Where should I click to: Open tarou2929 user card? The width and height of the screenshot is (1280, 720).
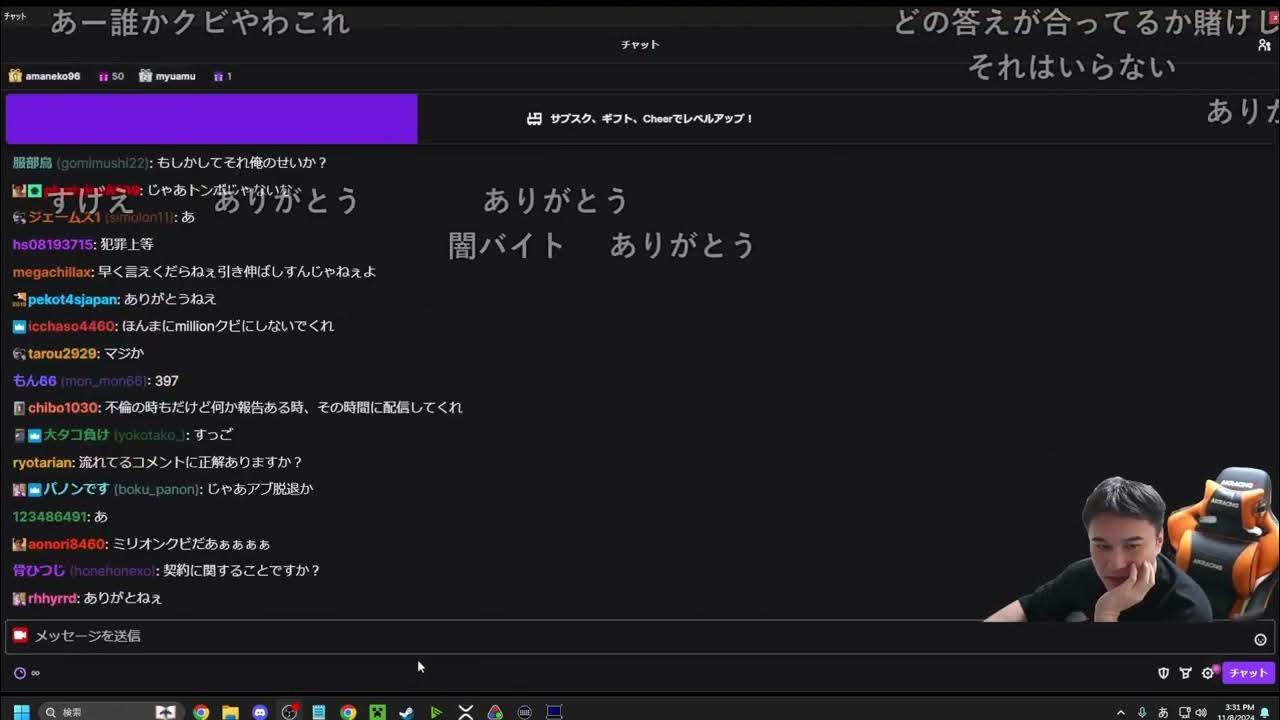pyautogui.click(x=62, y=353)
